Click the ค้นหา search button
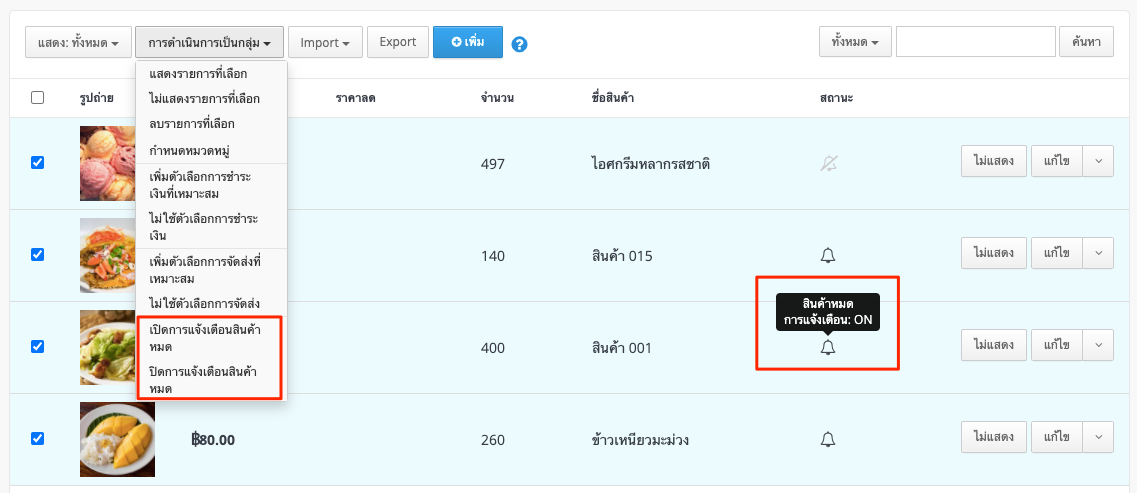The height and width of the screenshot is (493, 1137). (x=1086, y=42)
